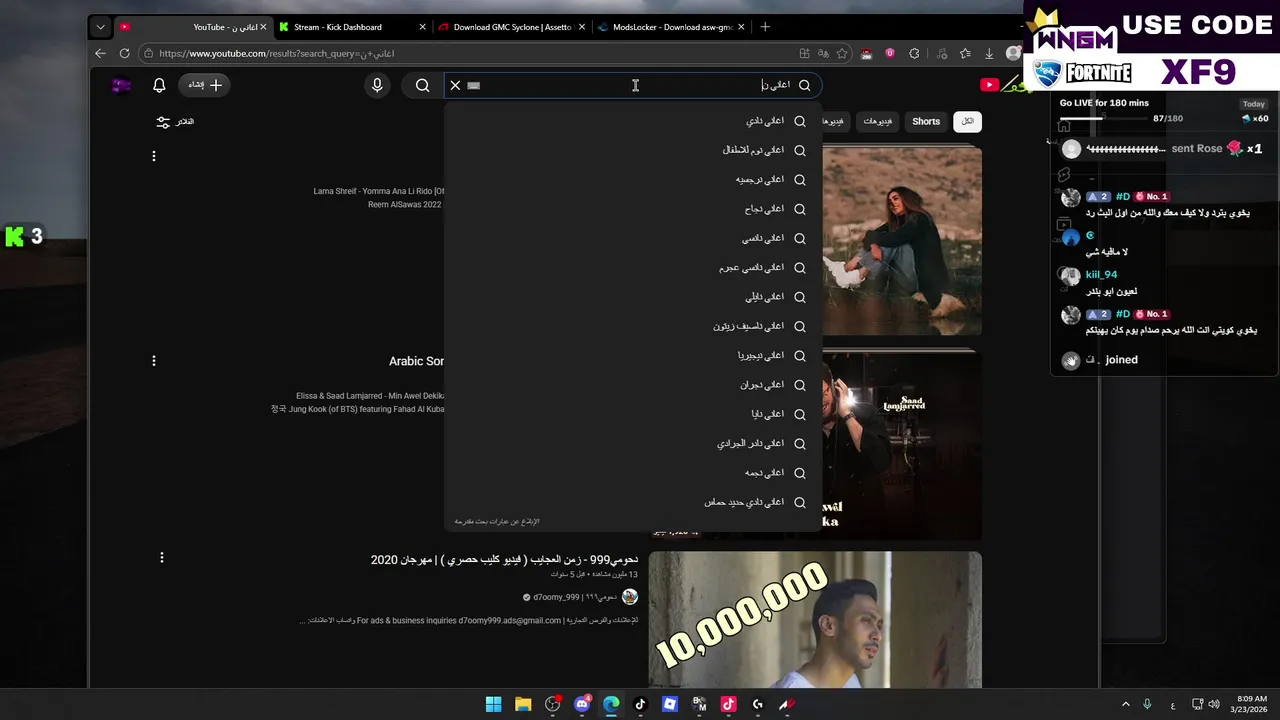Open the tab list dropdown arrow
The image size is (1280, 720).
(x=100, y=27)
